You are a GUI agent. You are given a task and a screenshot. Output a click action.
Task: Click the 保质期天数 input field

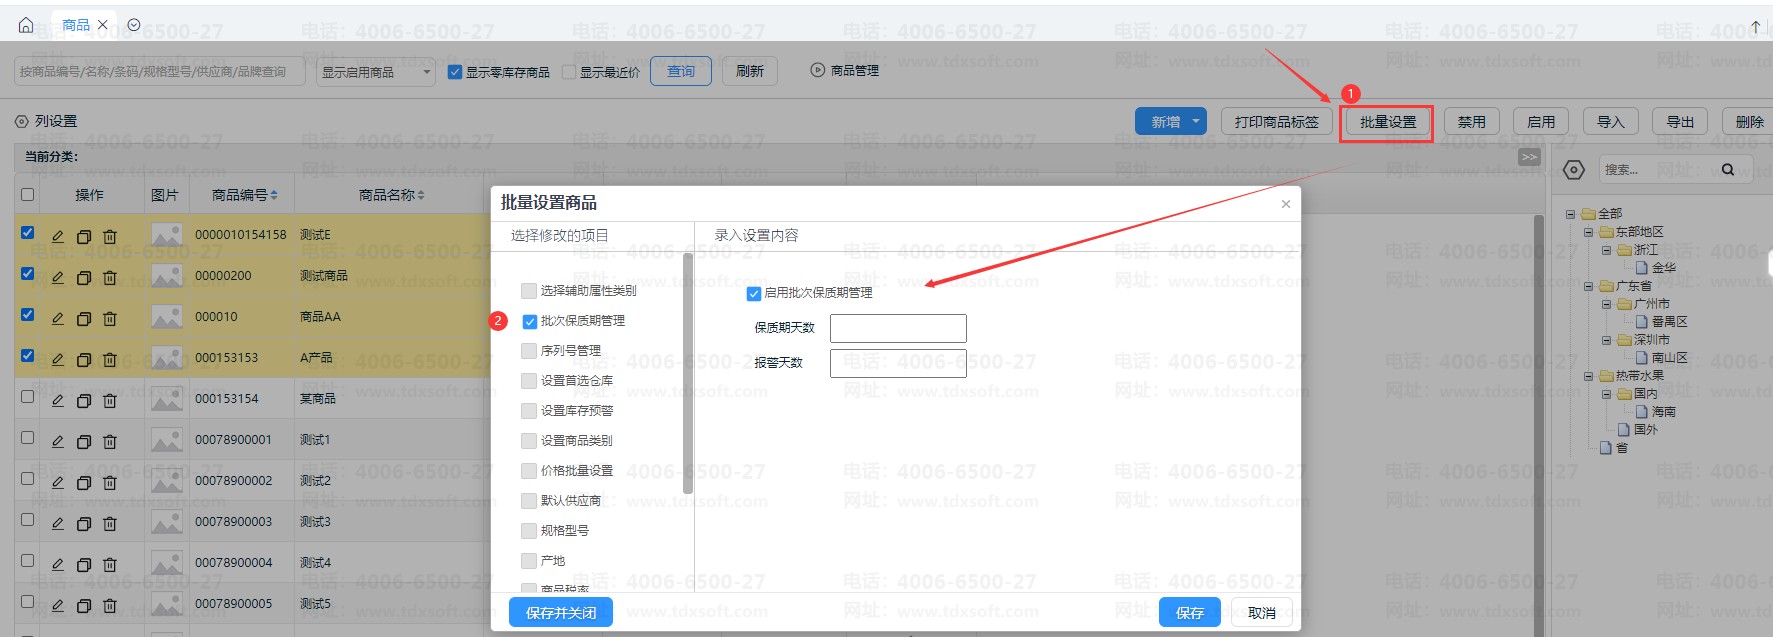coord(898,328)
